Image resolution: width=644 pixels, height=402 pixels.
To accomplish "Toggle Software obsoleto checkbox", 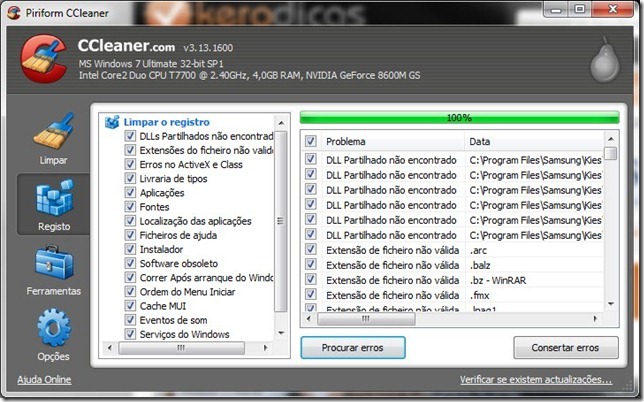I will [x=130, y=263].
